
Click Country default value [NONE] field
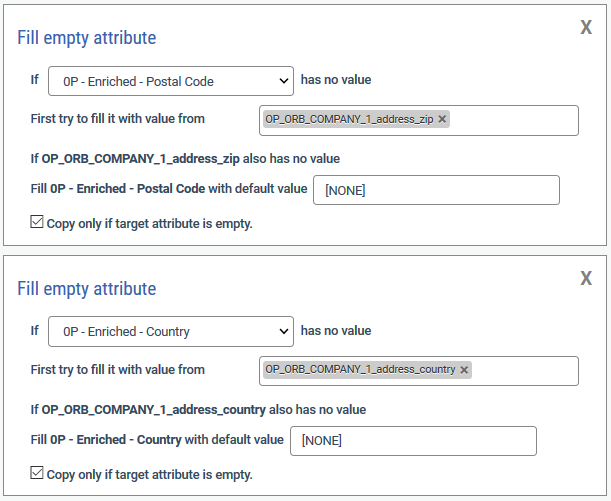pos(413,441)
